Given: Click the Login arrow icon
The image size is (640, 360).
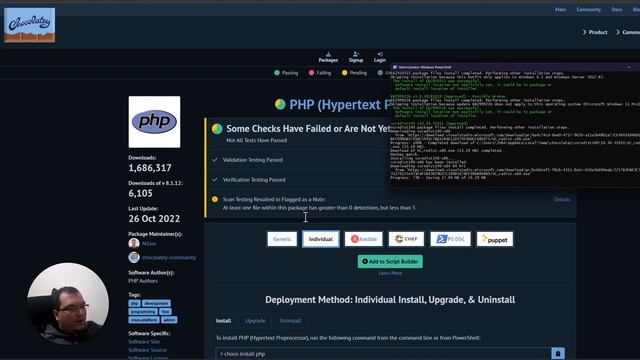Looking at the screenshot, I should point(380,54).
